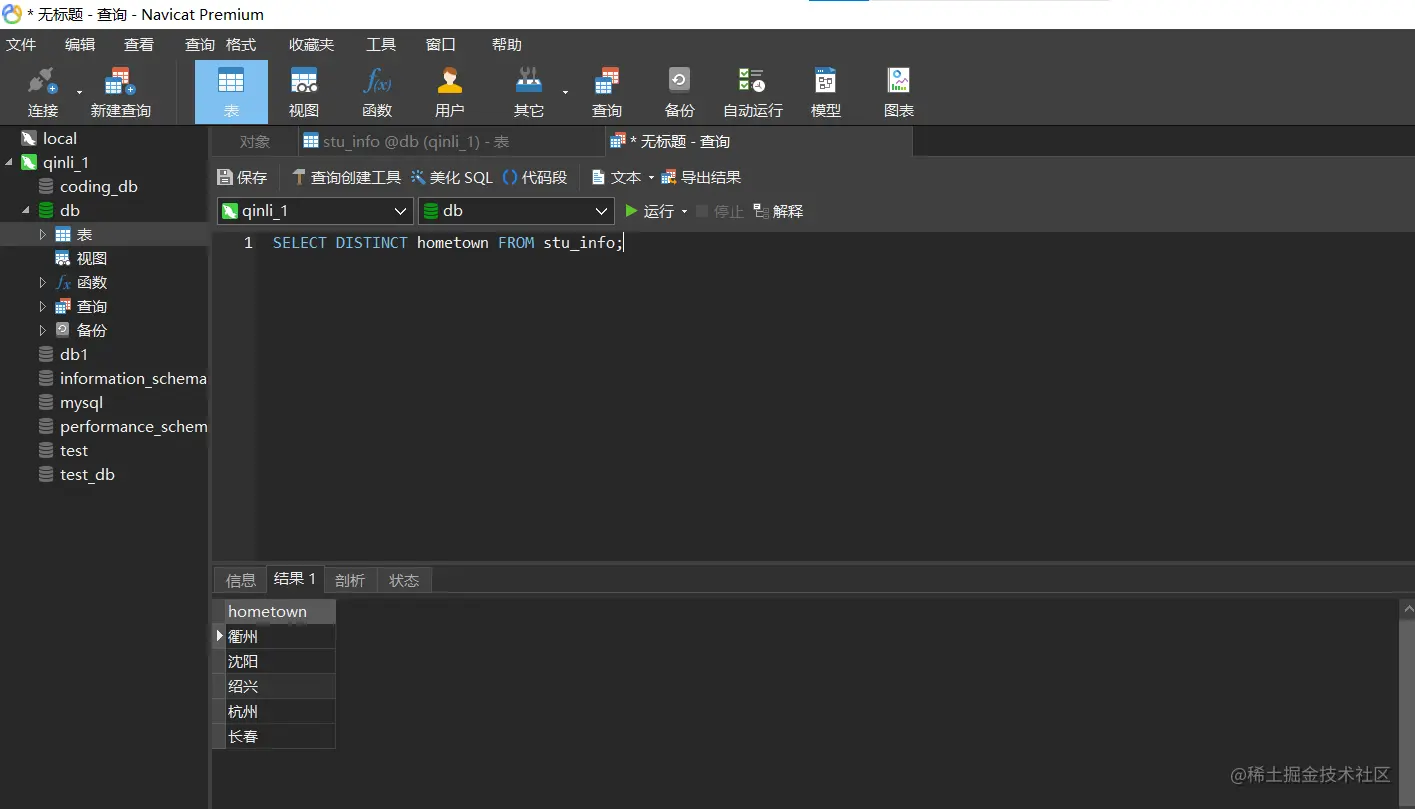Open the 自动运行 automation toolbar icon
The image size is (1415, 809).
pyautogui.click(x=753, y=92)
